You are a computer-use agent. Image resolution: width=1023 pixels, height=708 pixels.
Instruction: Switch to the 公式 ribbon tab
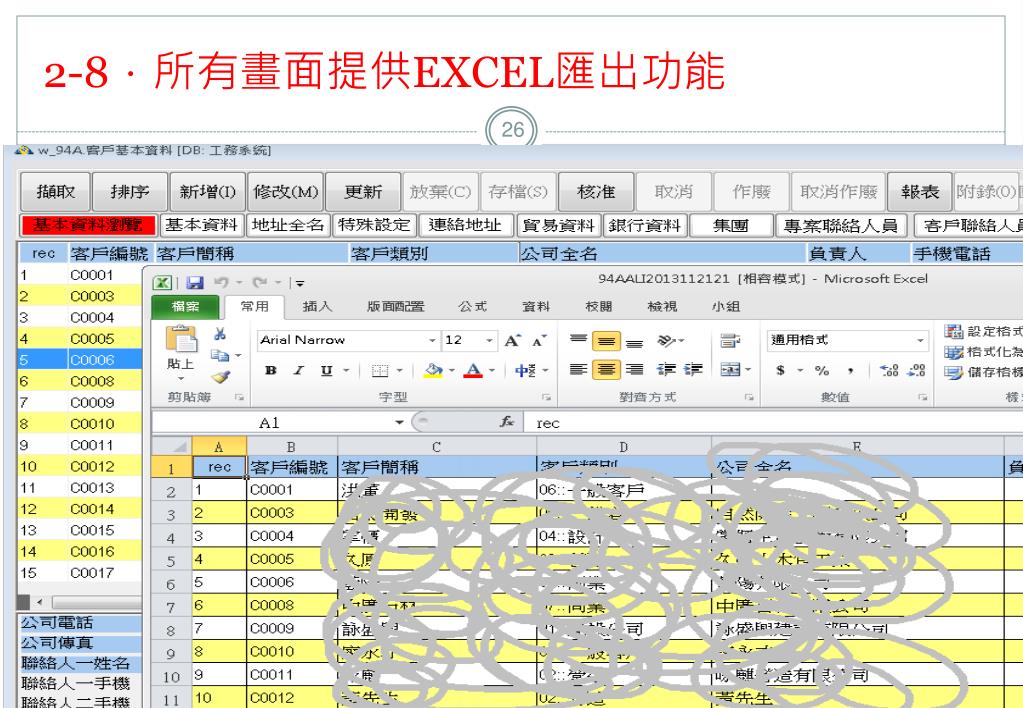click(x=472, y=306)
